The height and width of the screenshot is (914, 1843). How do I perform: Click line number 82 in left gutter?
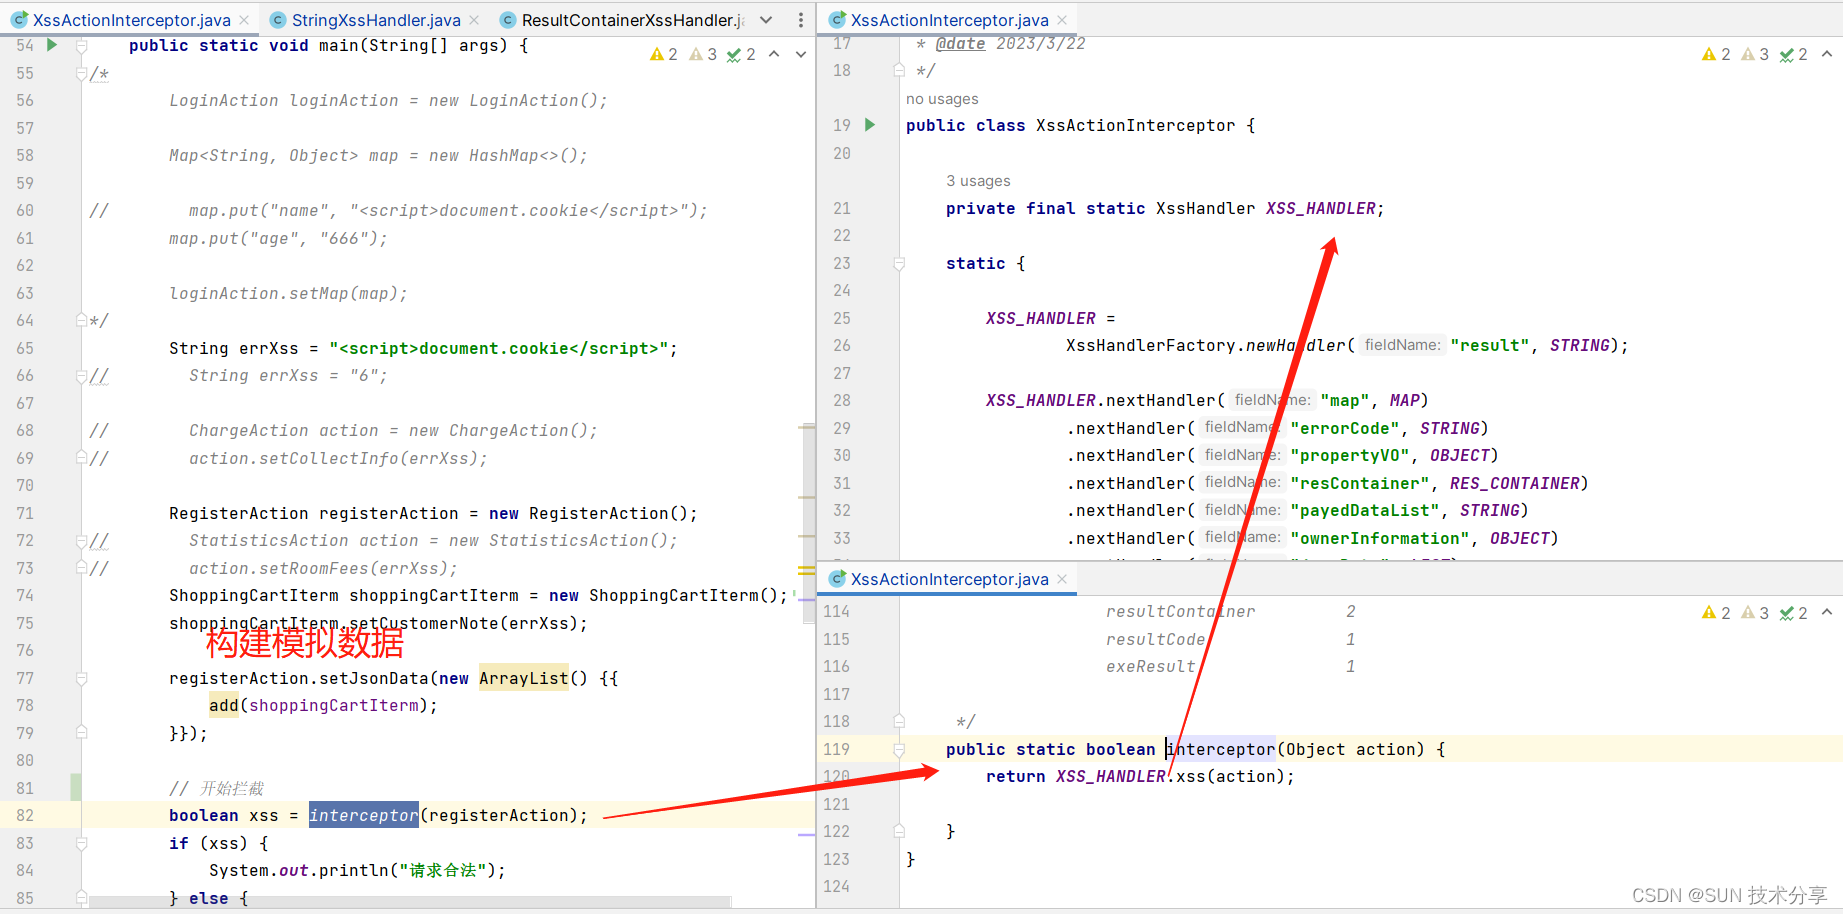tap(25, 815)
